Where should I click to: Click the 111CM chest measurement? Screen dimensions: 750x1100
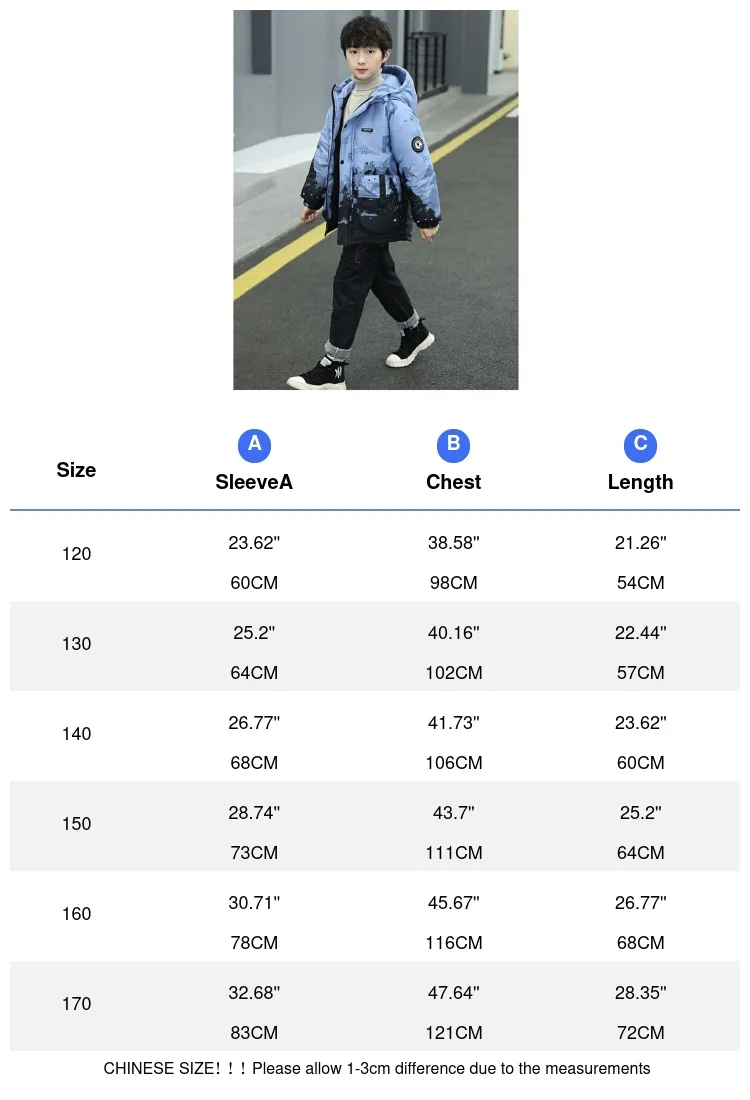tap(453, 853)
